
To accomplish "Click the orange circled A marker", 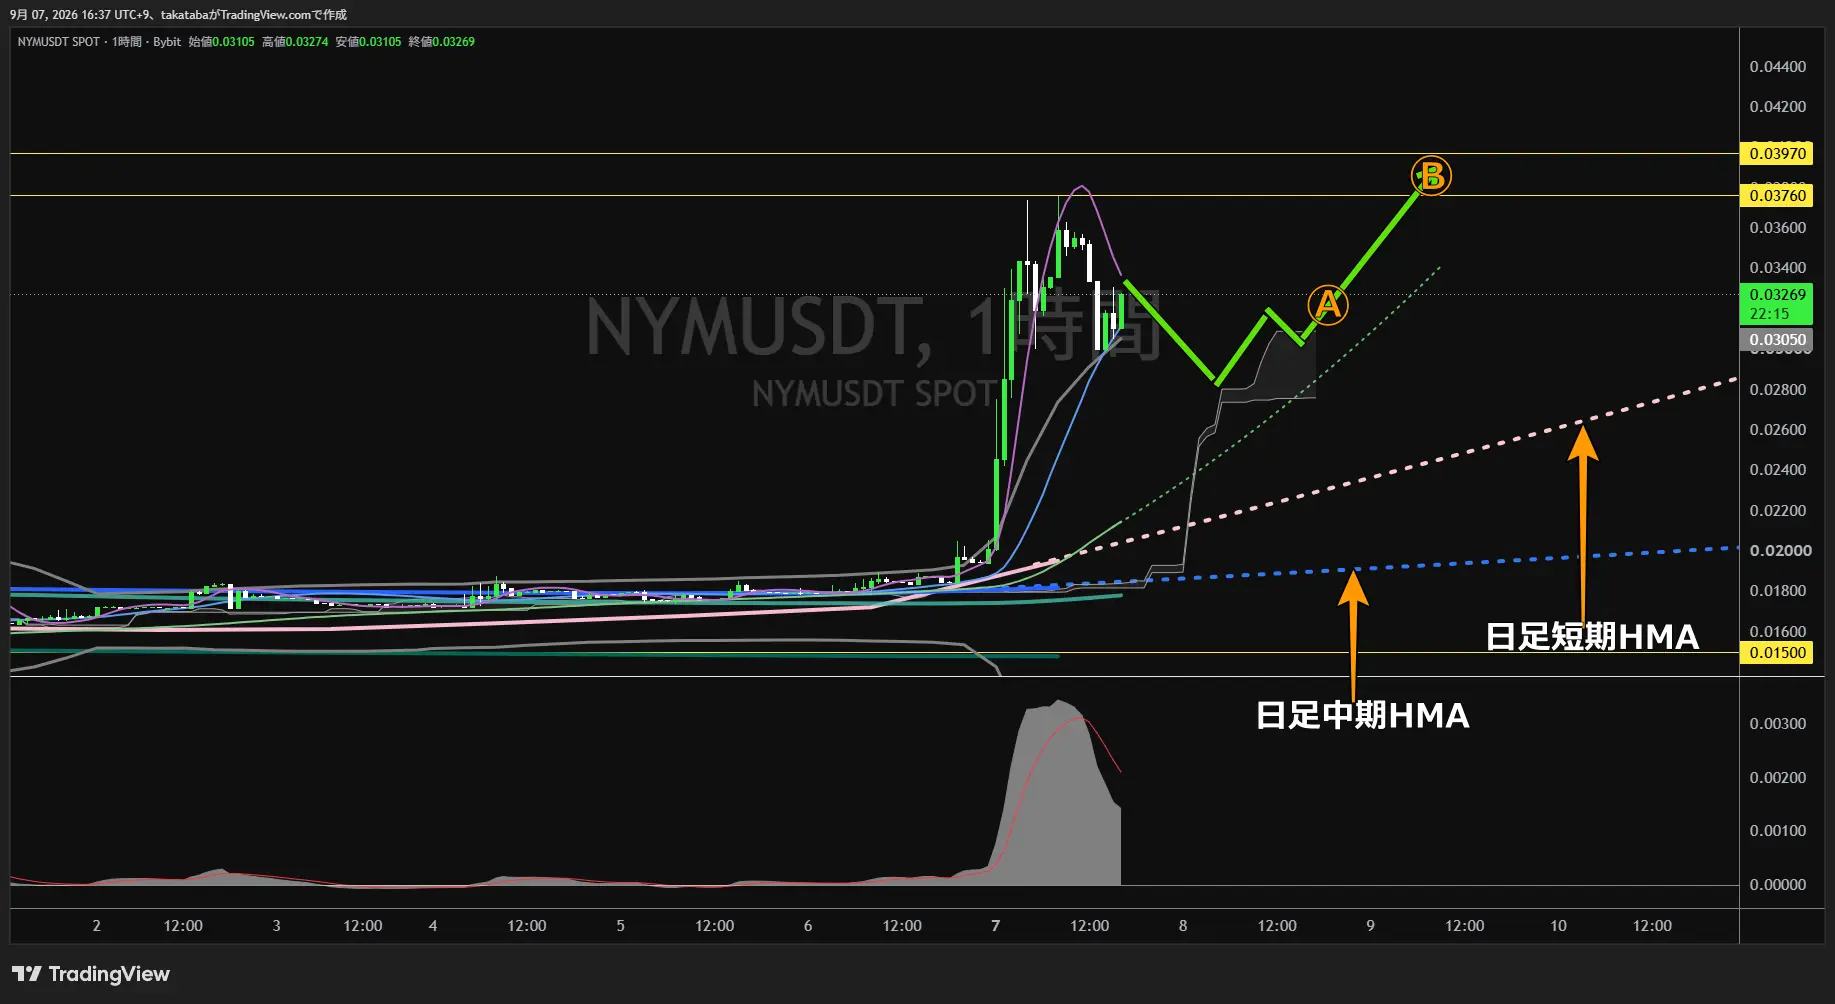I will pyautogui.click(x=1328, y=304).
